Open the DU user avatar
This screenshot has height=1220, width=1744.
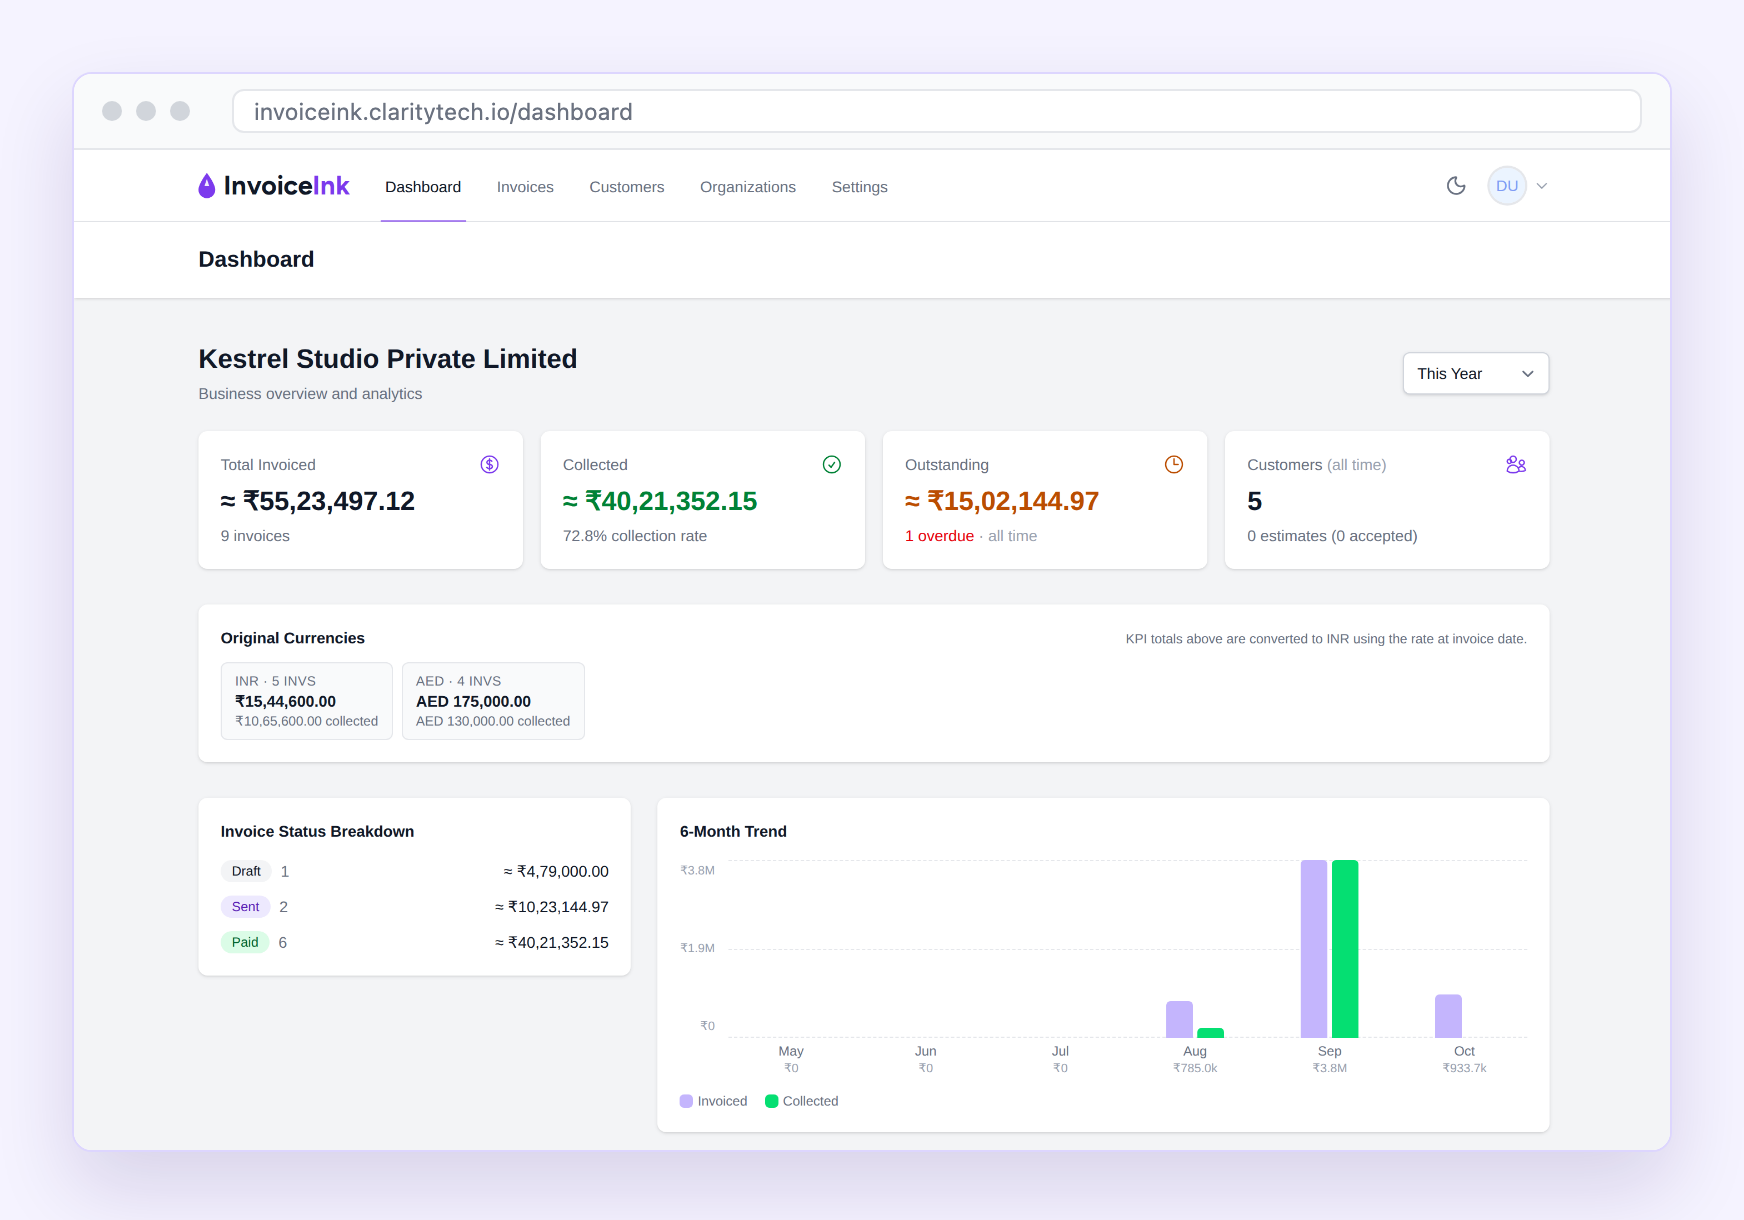(x=1507, y=186)
